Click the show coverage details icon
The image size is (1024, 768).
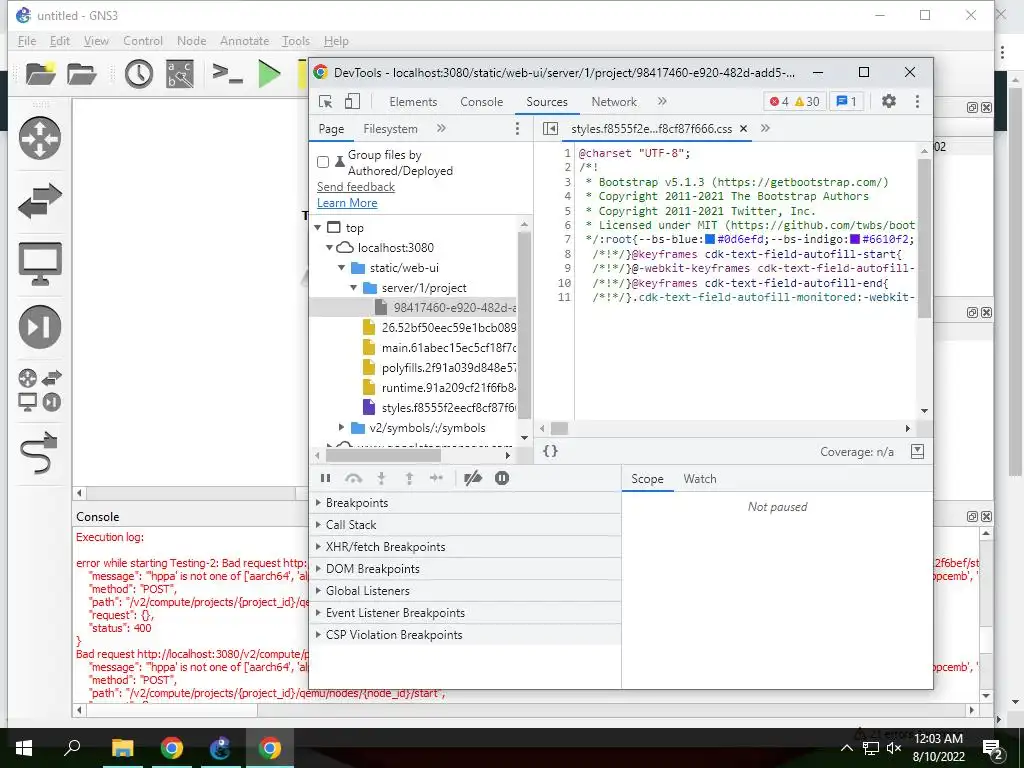(x=918, y=451)
